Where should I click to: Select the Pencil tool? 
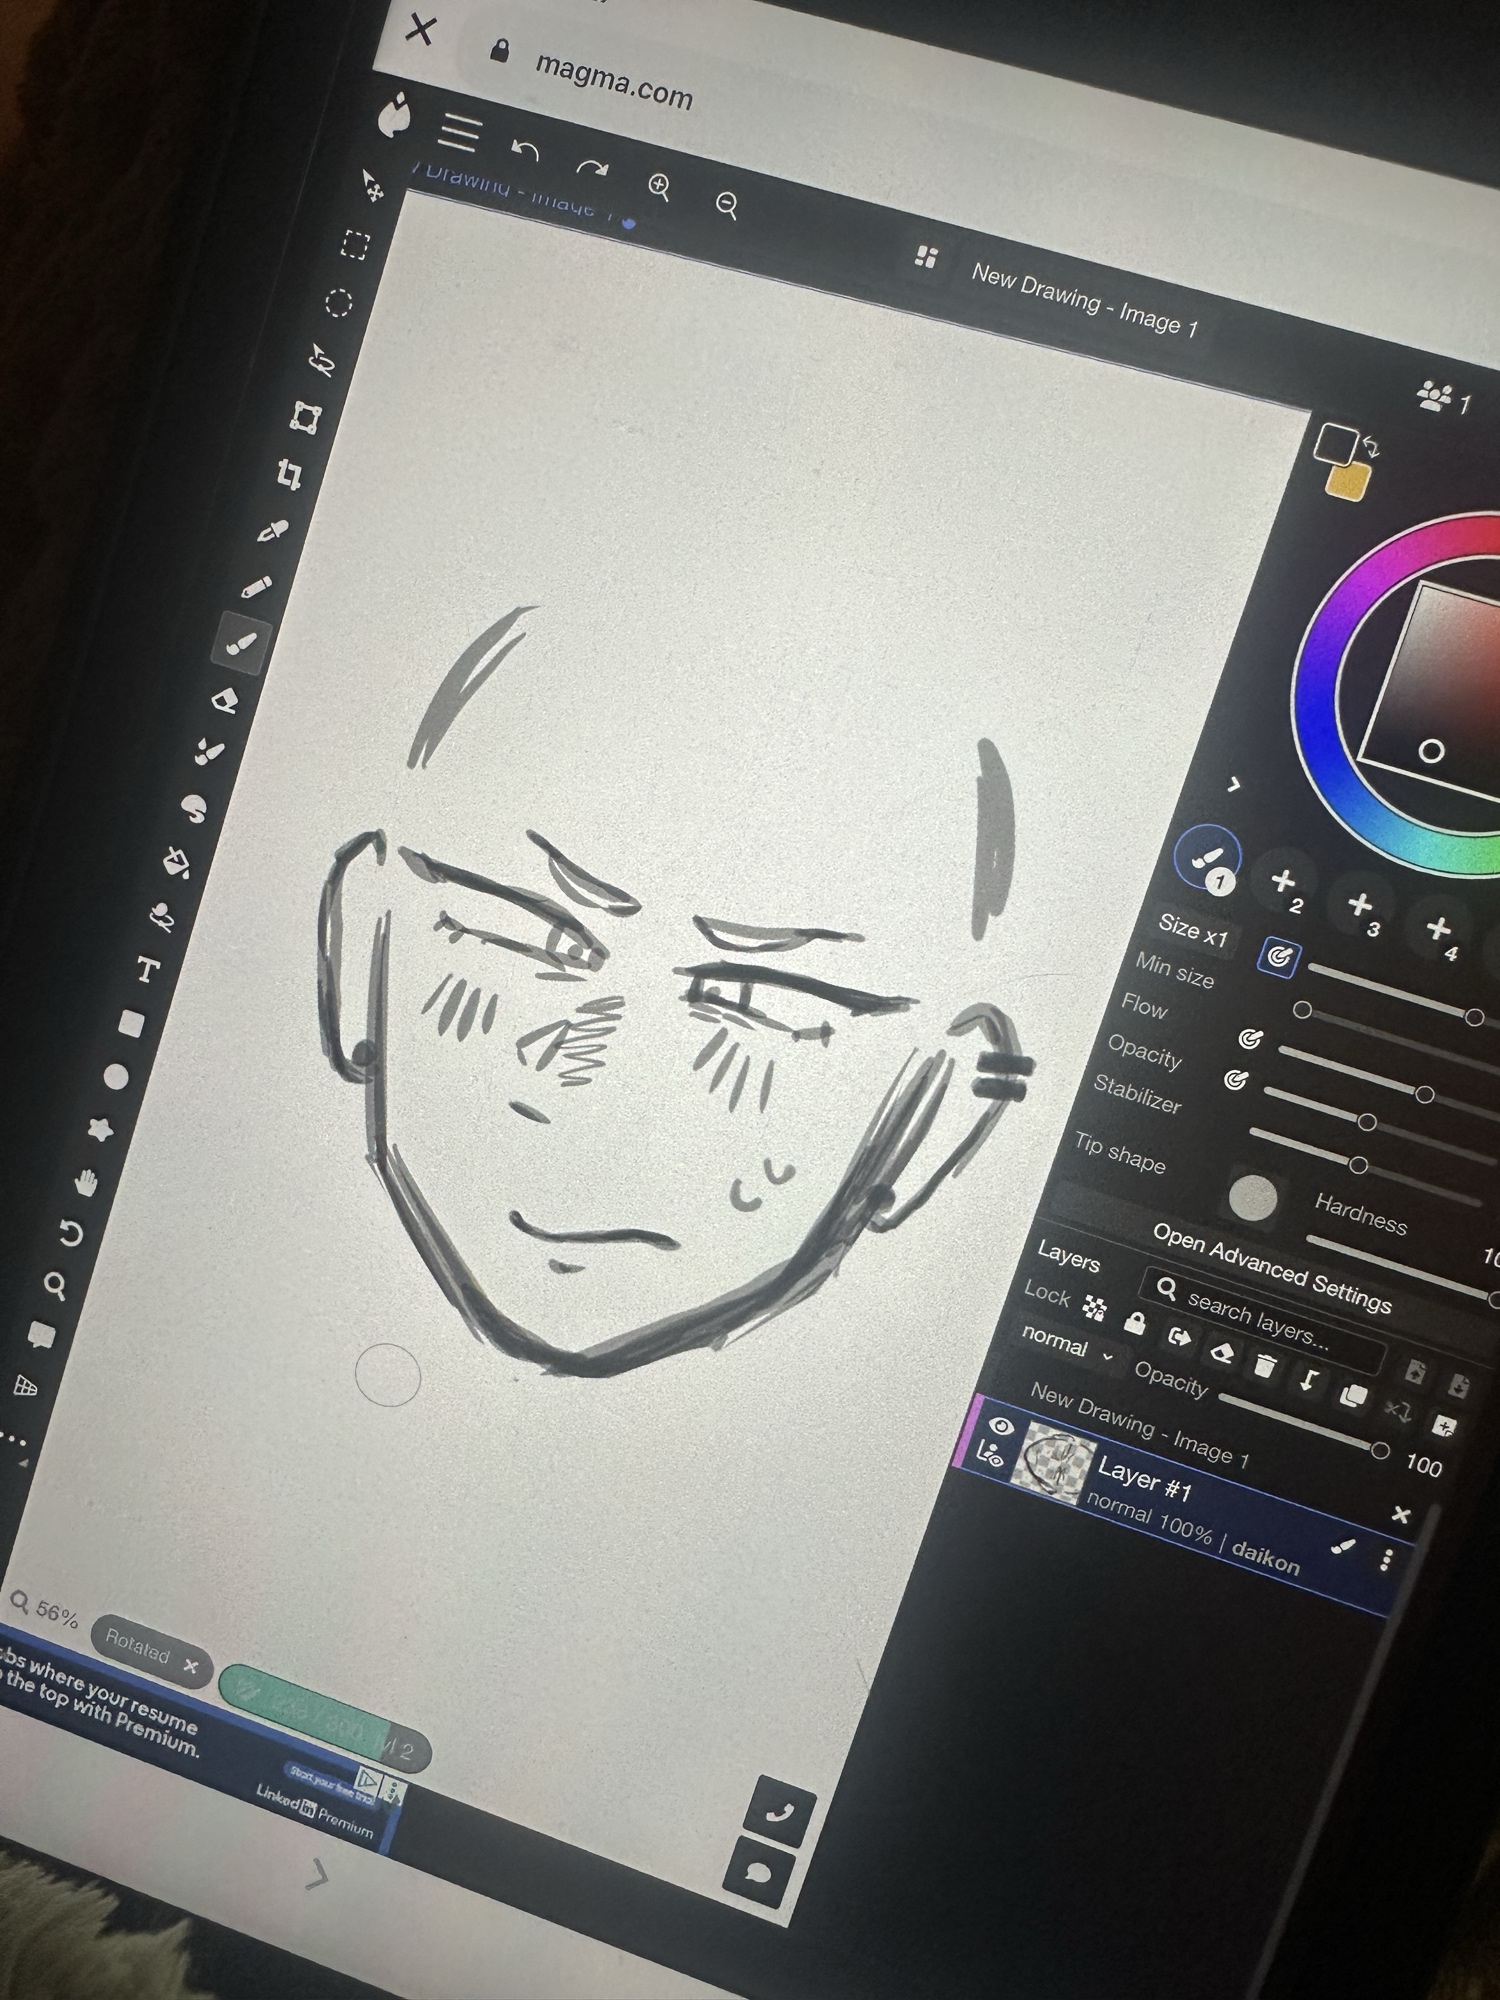click(256, 587)
